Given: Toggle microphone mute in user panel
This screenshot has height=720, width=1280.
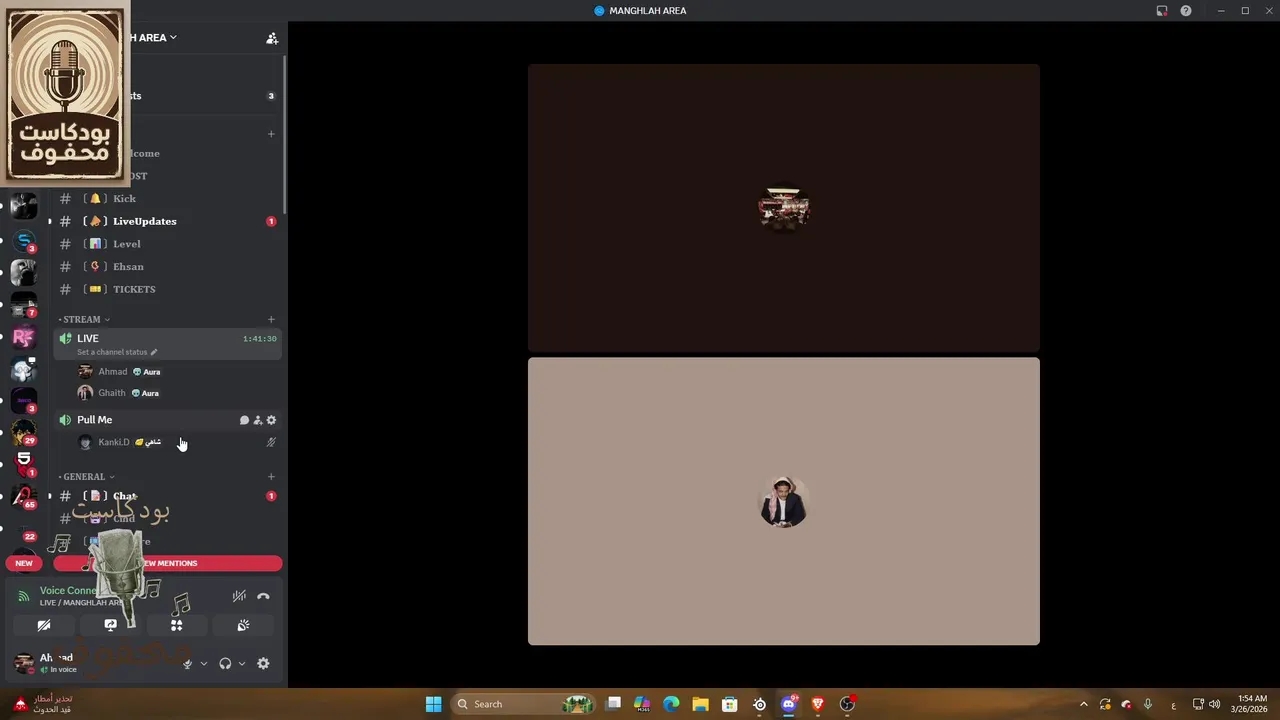Looking at the screenshot, I should [x=187, y=663].
